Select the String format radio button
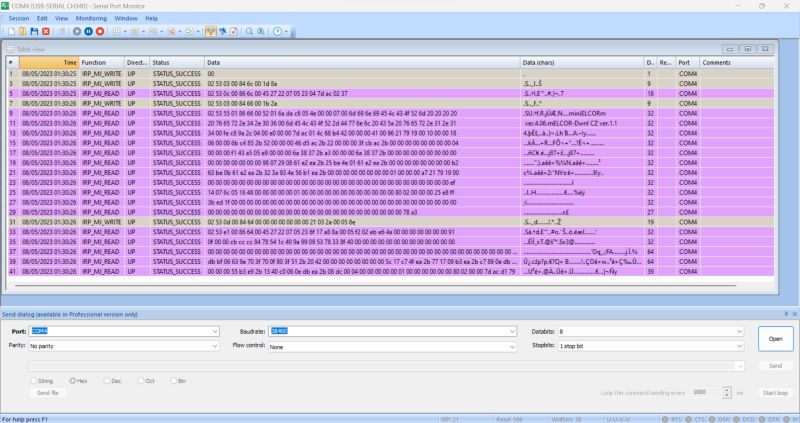Screen dimensions: 800x423 (x=34, y=381)
